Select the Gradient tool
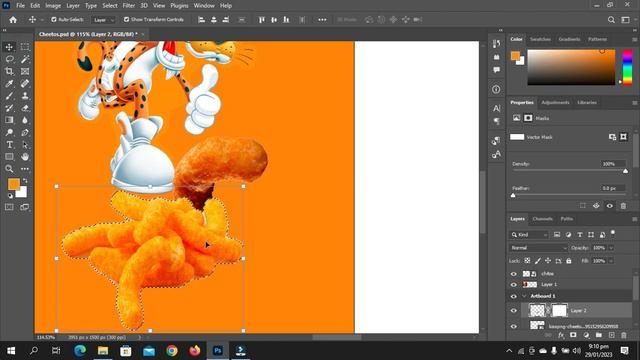 click(9, 120)
